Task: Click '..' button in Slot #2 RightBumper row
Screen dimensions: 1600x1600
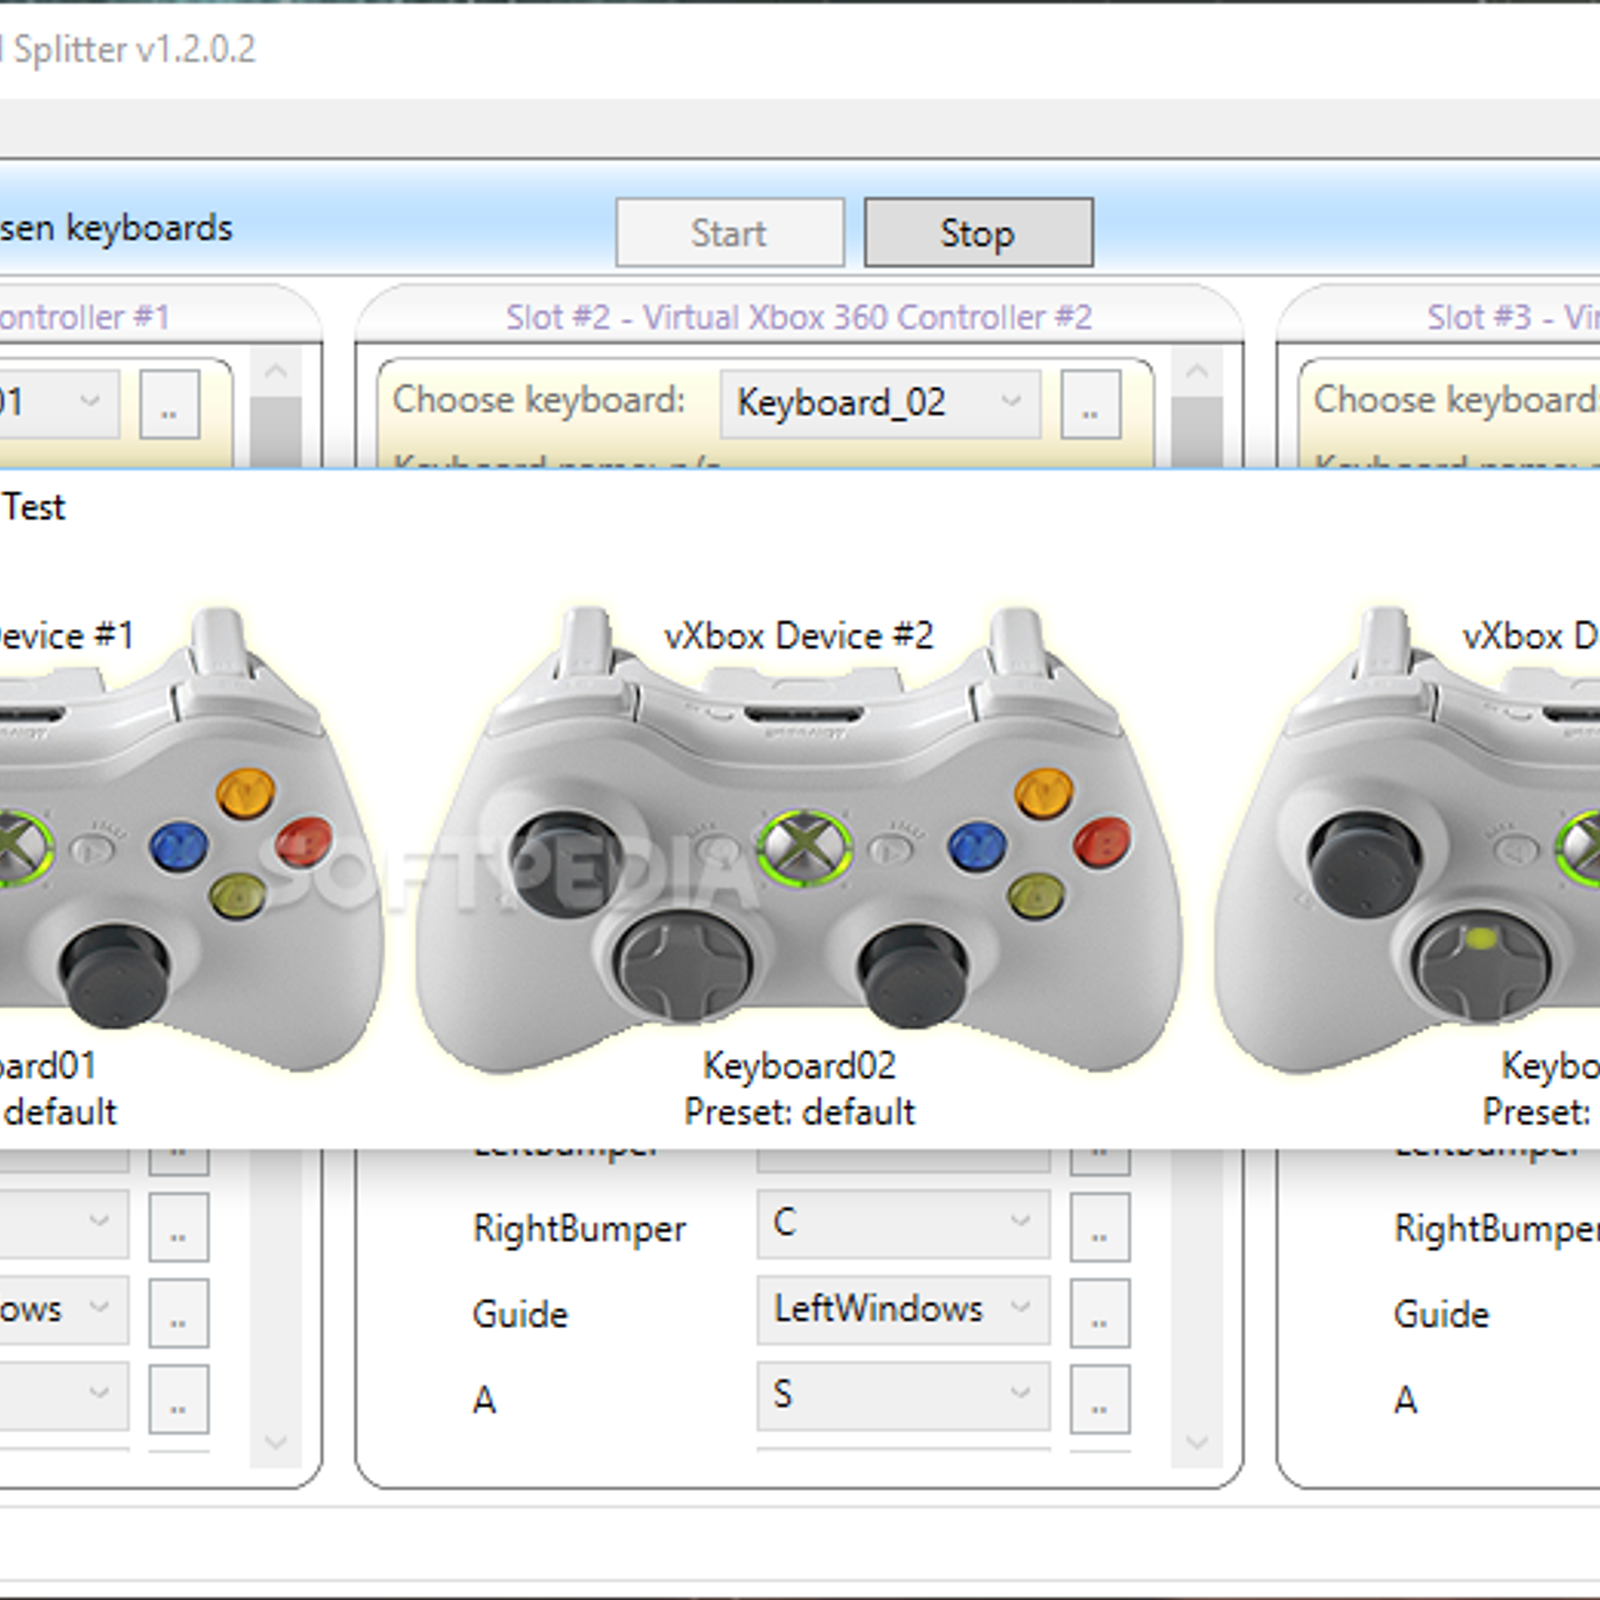Action: tap(1099, 1227)
